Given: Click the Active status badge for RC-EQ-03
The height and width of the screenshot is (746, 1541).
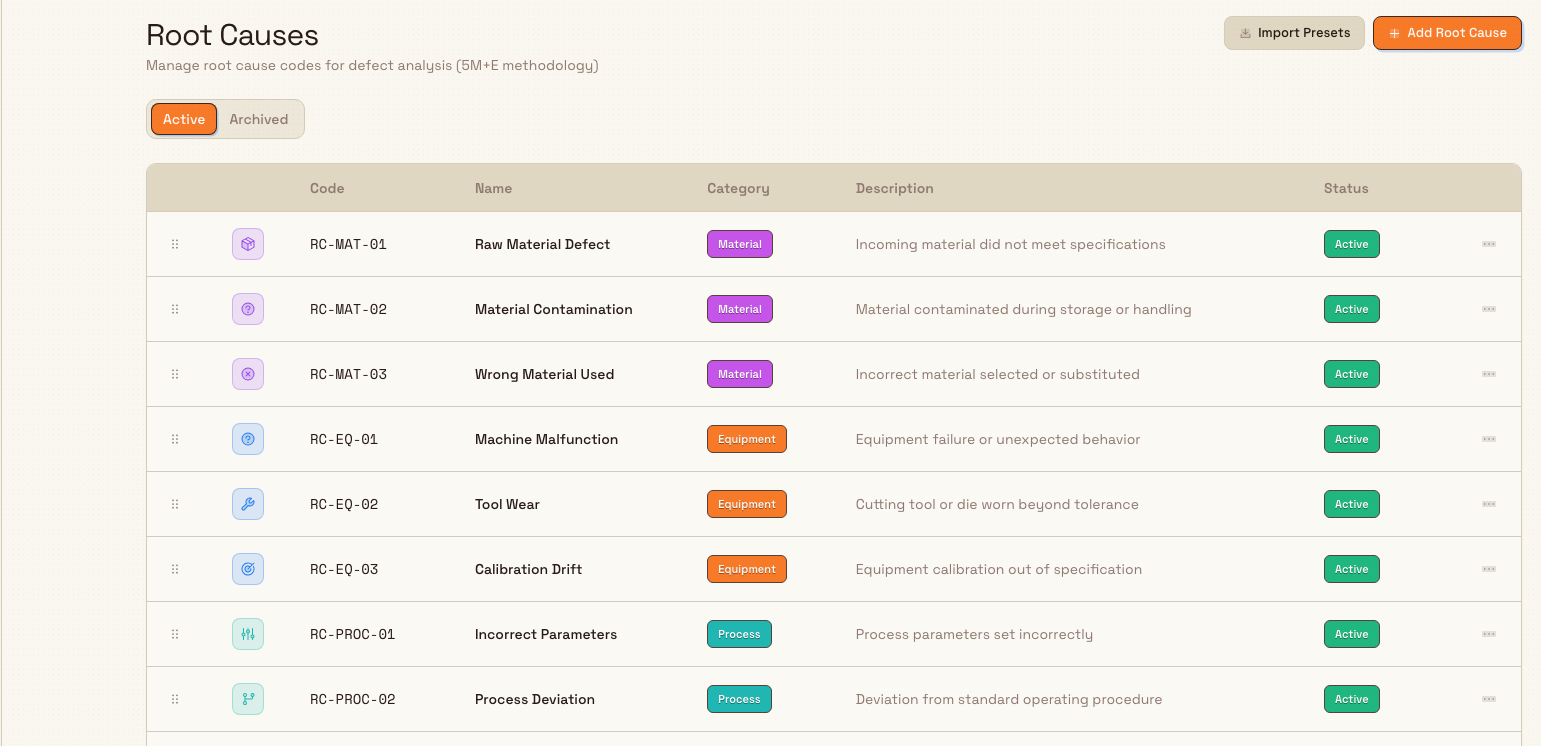Looking at the screenshot, I should tap(1352, 569).
